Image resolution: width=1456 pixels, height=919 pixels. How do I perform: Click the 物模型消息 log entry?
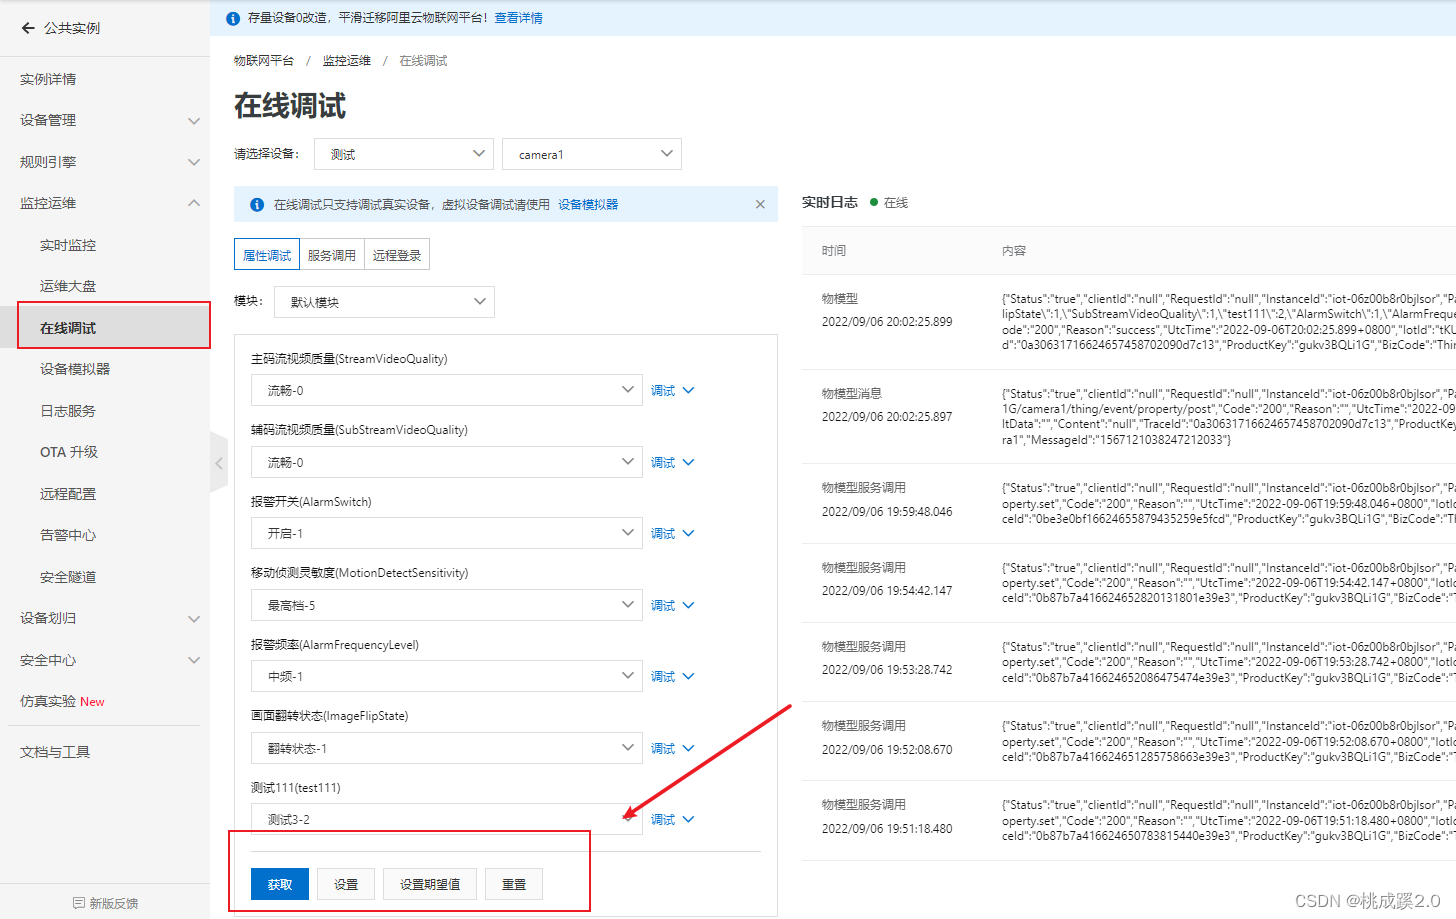pos(1128,417)
